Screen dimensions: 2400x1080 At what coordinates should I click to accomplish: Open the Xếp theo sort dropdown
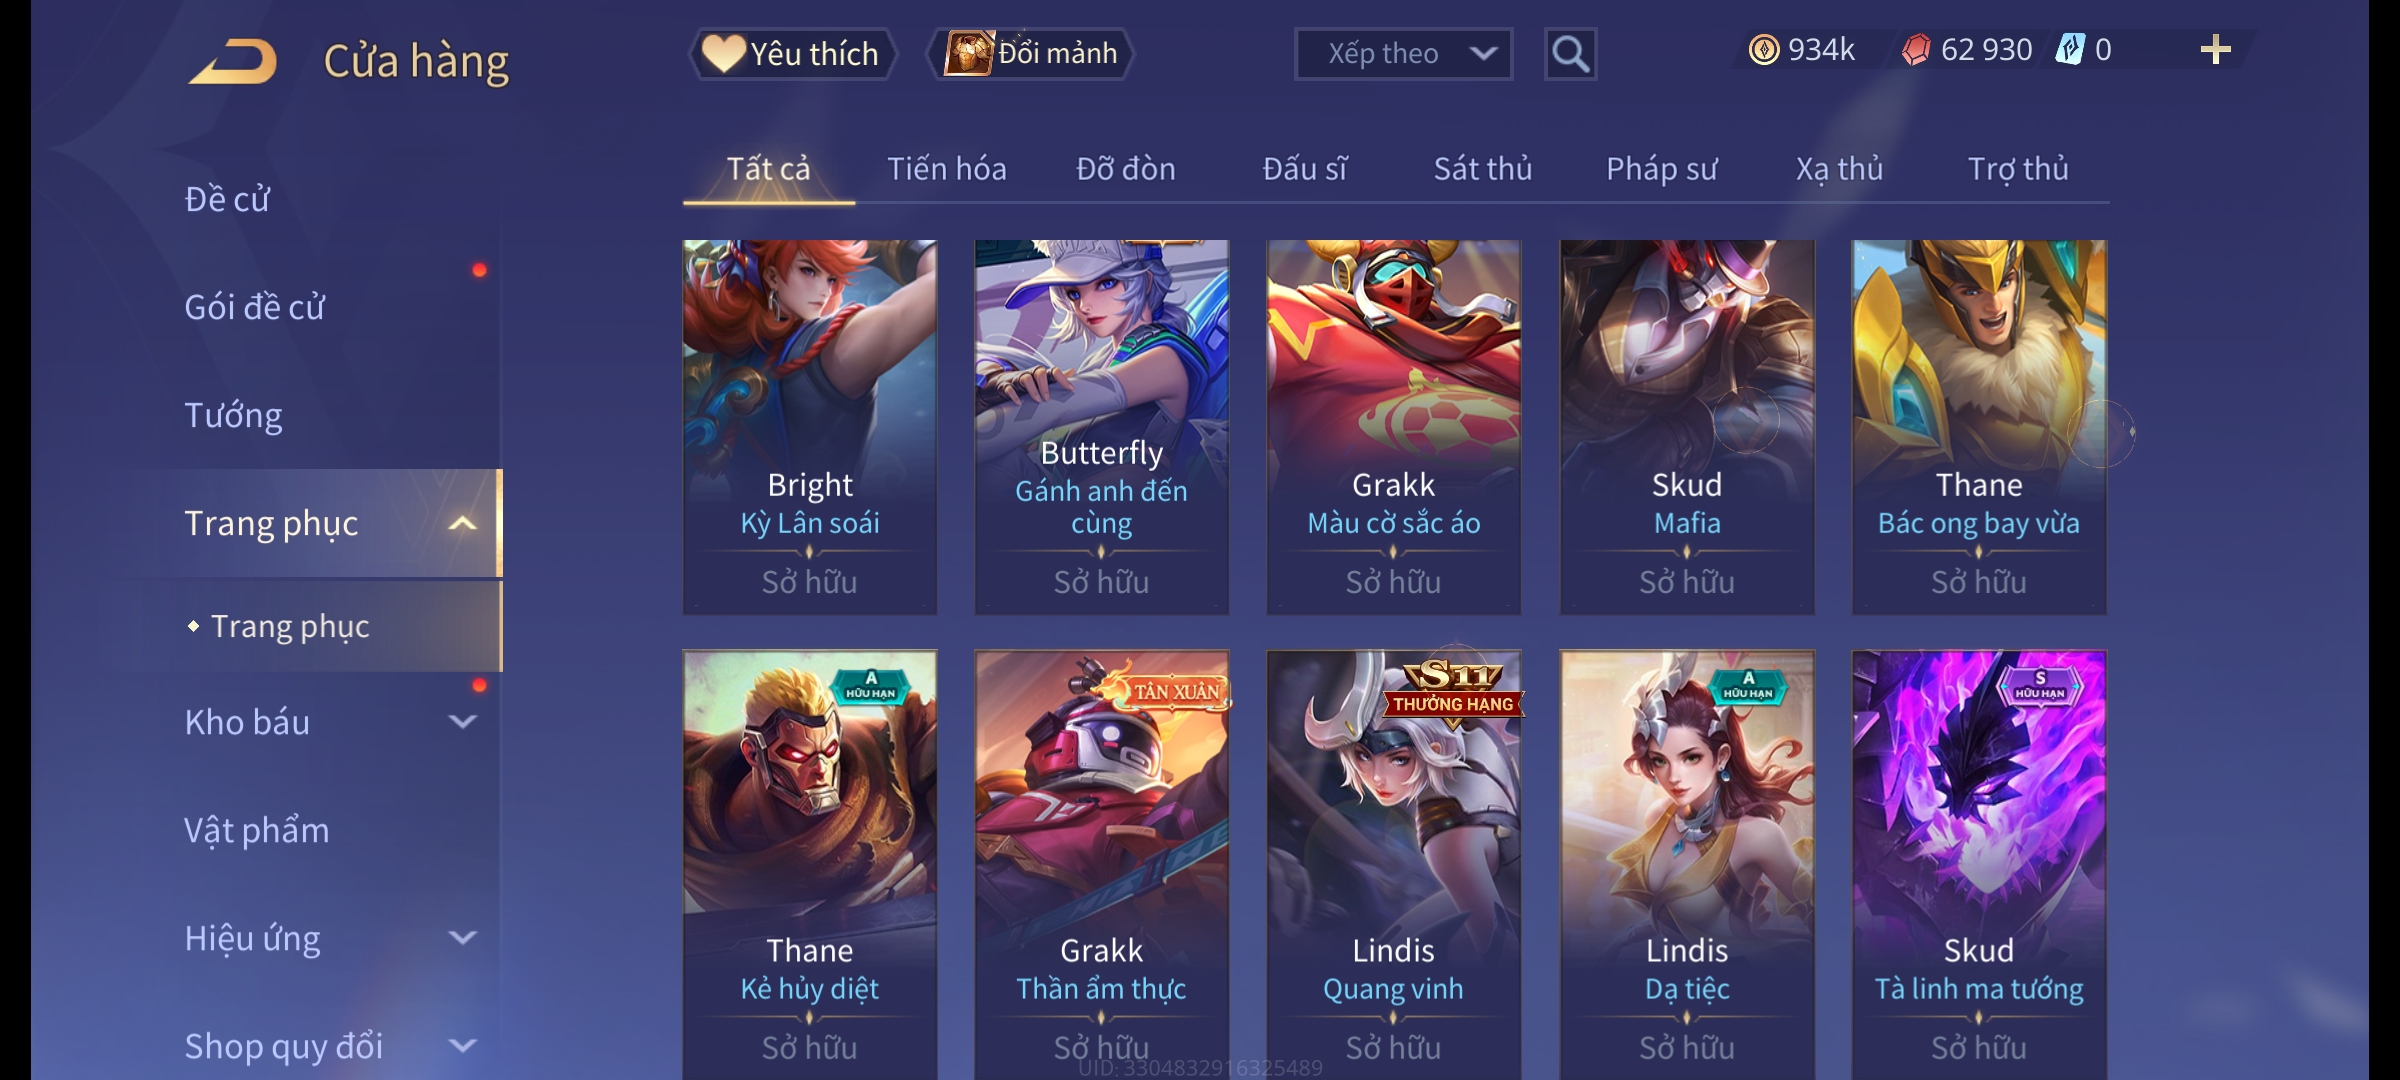pos(1403,54)
